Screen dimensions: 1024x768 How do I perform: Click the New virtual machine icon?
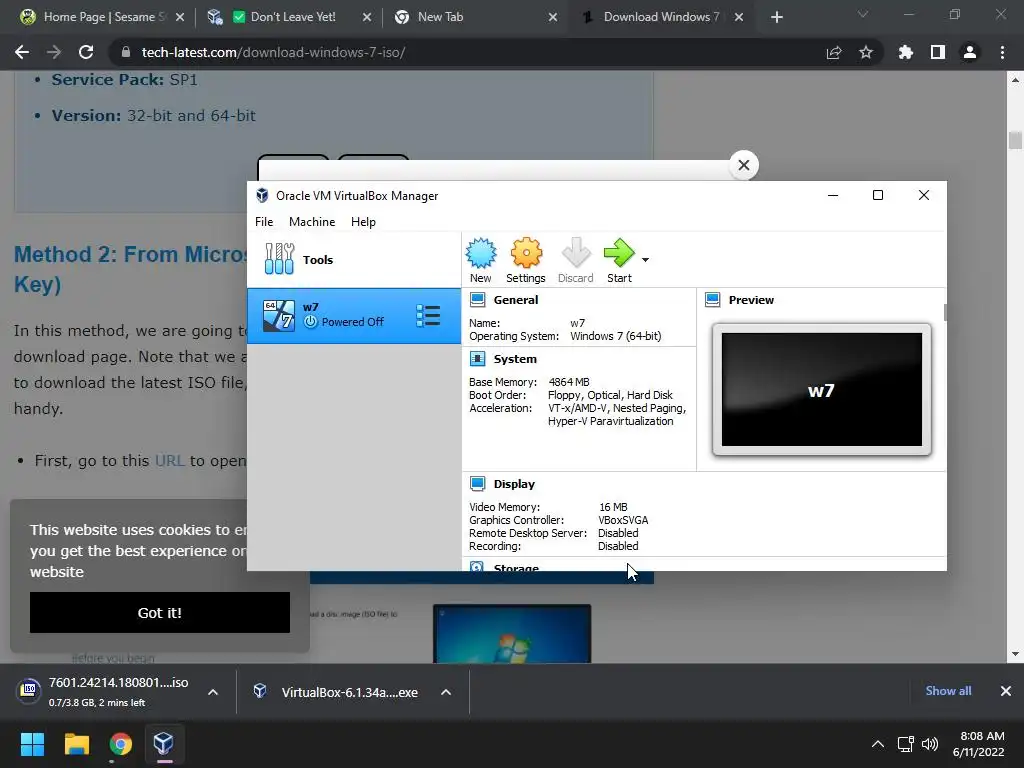481,260
